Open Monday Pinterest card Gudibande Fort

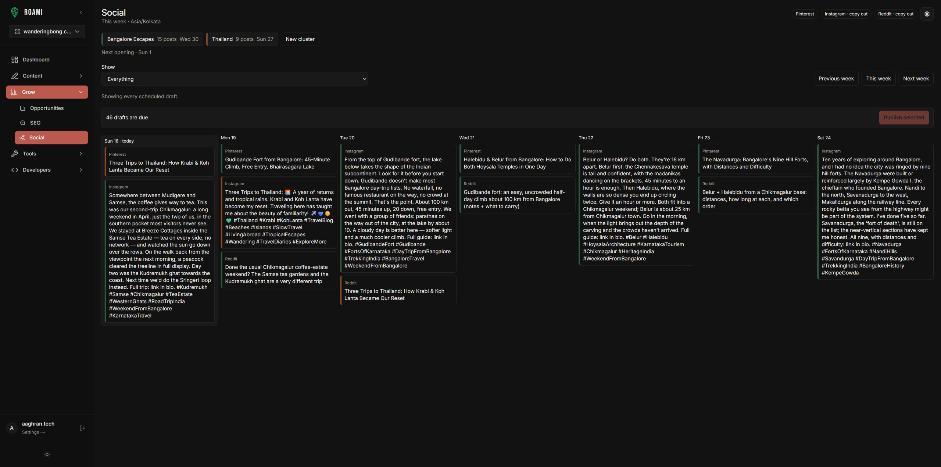279,159
